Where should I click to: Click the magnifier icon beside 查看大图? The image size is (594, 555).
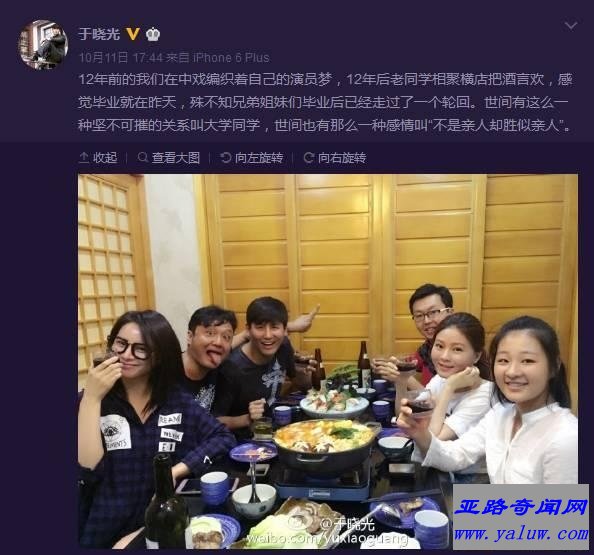click(x=143, y=157)
